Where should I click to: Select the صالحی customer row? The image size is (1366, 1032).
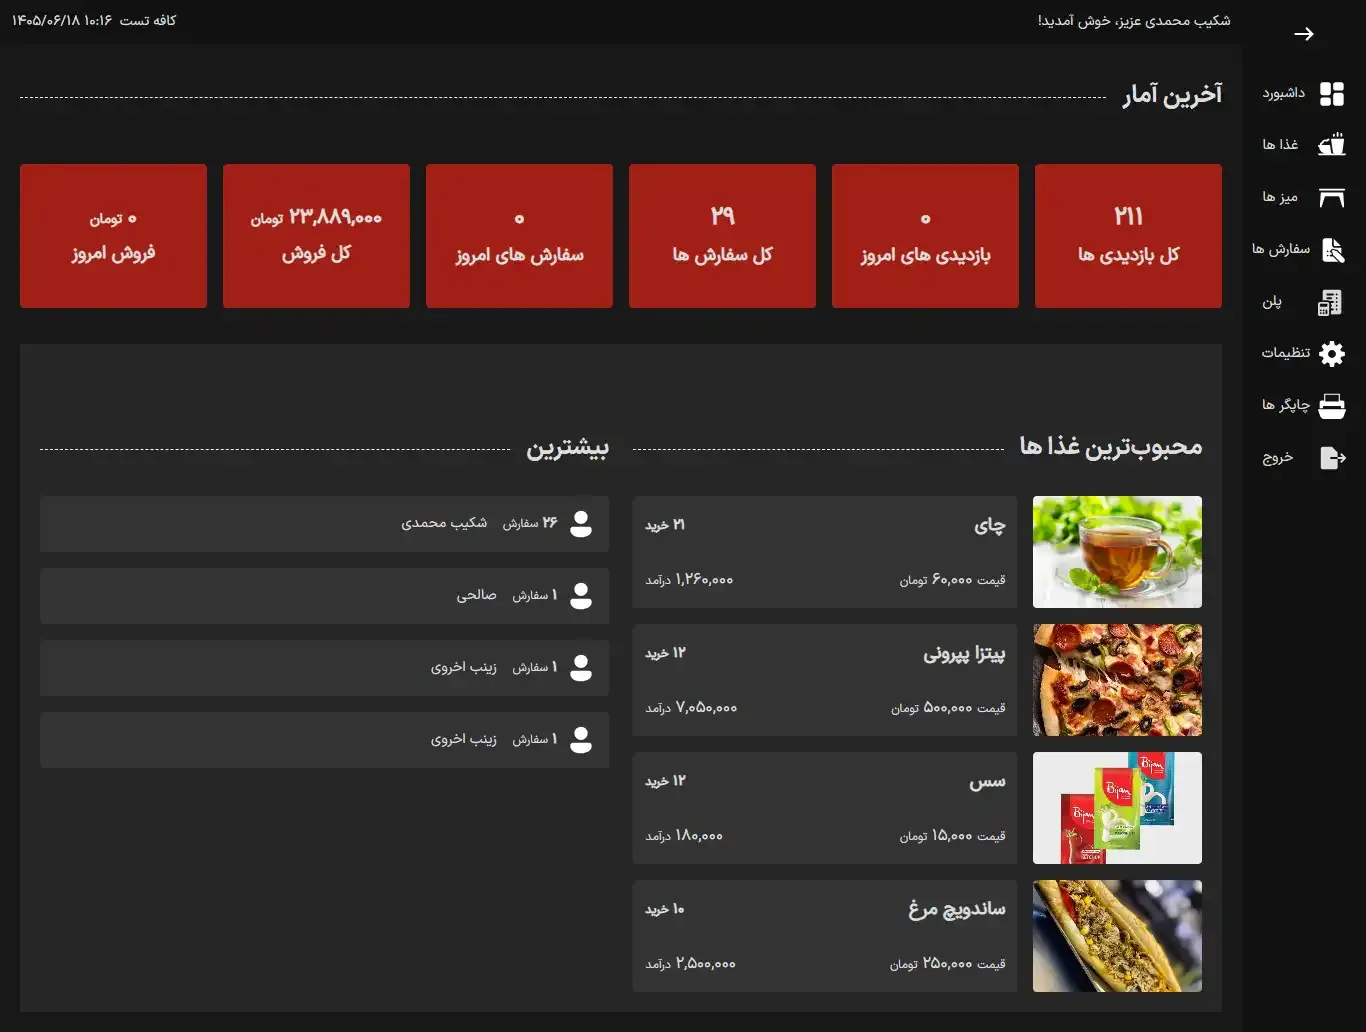pos(324,596)
